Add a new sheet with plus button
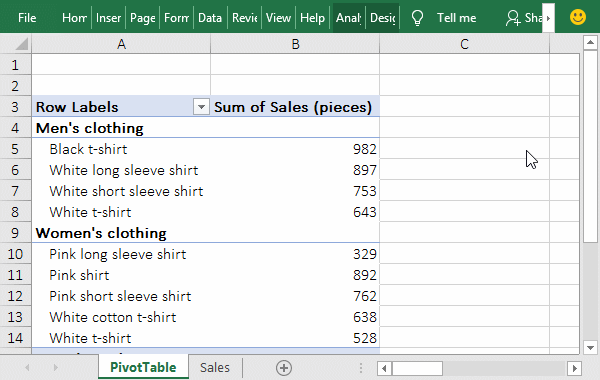This screenshot has height=380, width=600. coord(284,368)
